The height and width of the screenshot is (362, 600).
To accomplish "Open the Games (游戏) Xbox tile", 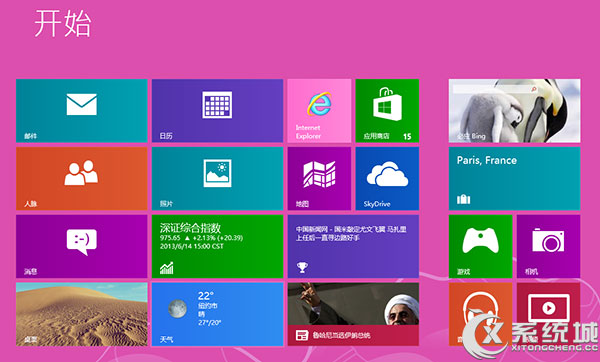I will click(480, 246).
